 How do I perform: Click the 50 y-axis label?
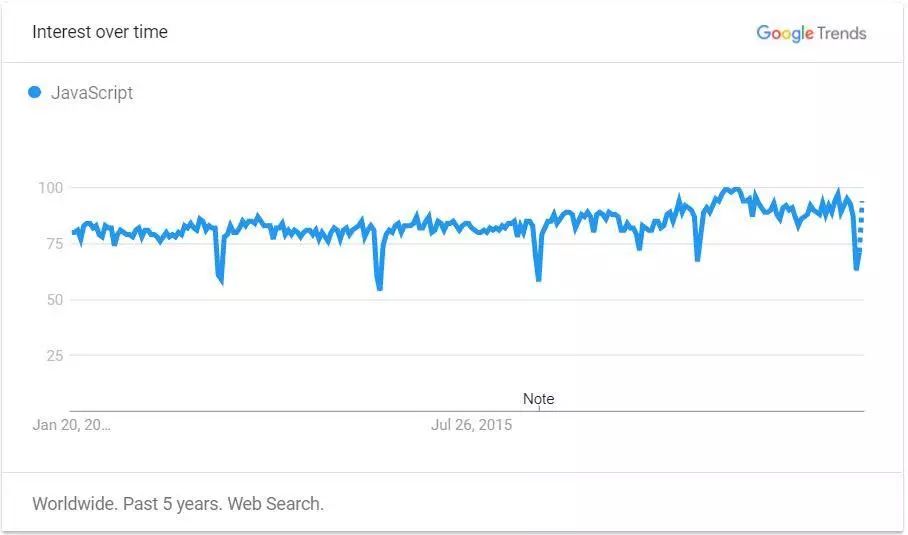point(54,299)
